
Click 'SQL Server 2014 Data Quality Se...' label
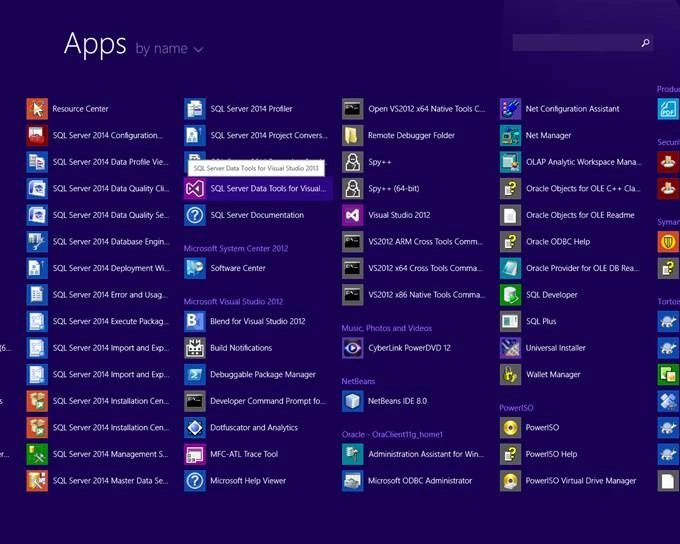pos(111,215)
